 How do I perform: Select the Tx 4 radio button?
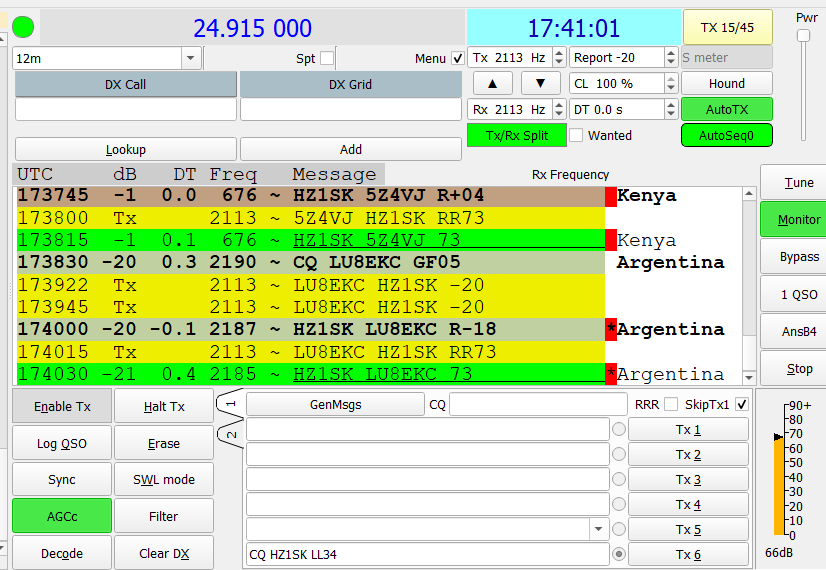[619, 504]
